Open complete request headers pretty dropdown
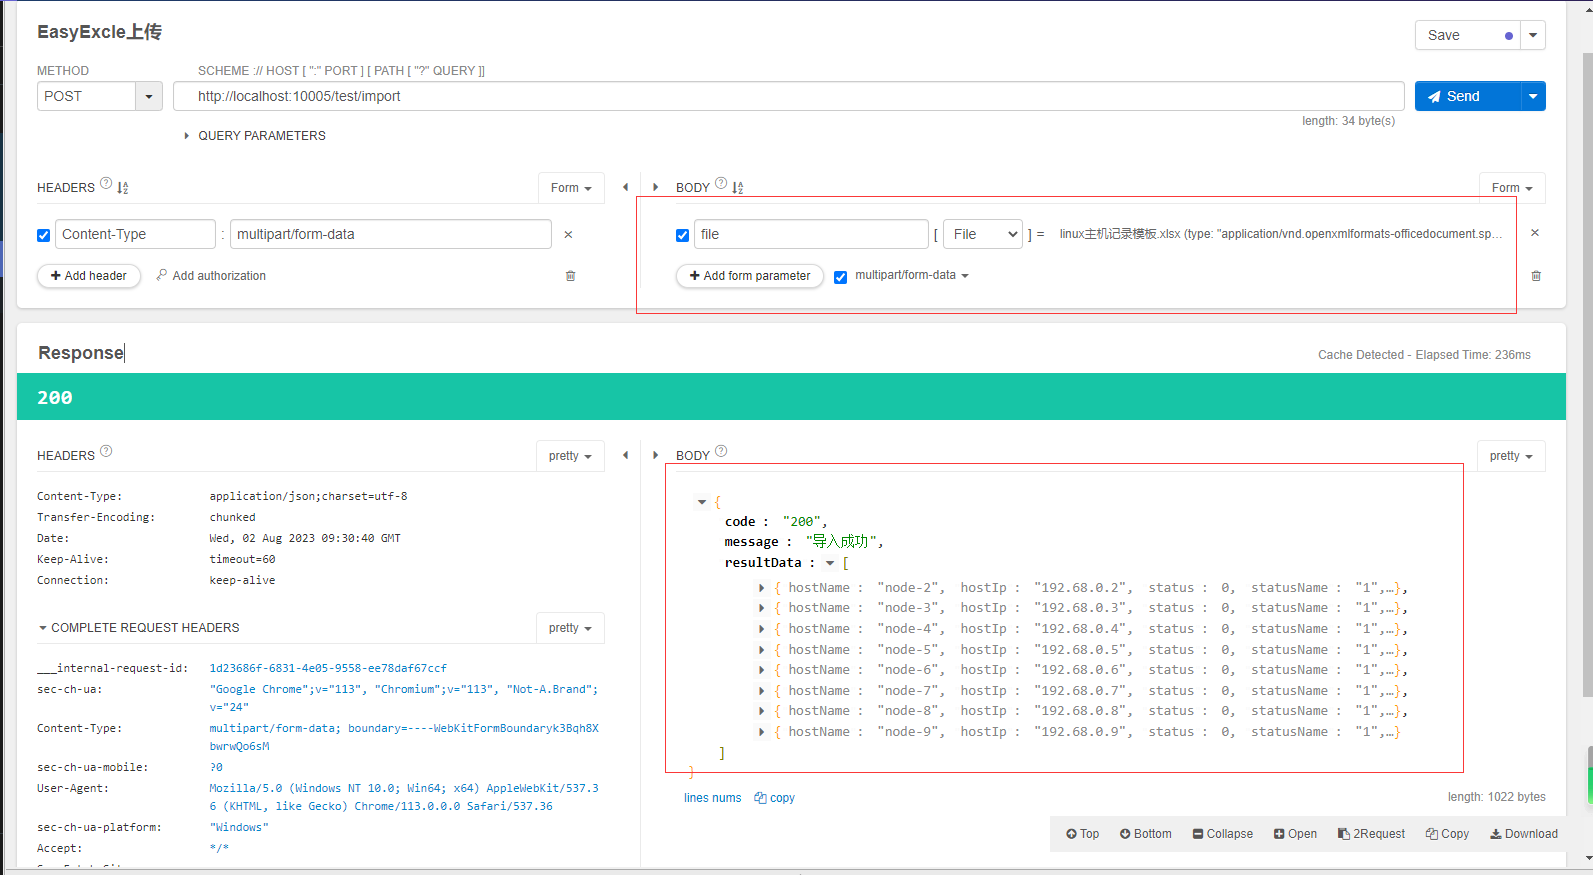The image size is (1593, 875). pos(570,628)
